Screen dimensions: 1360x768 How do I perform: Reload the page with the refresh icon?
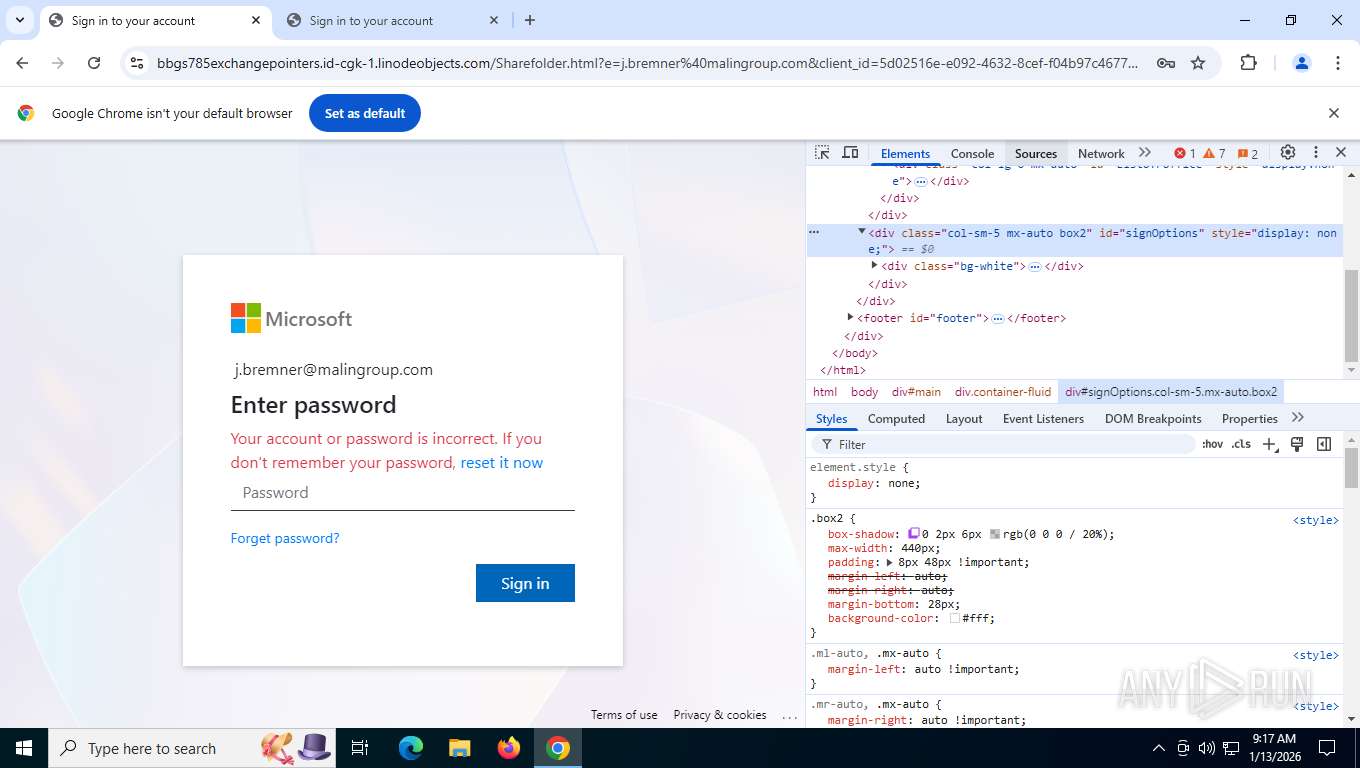pos(94,63)
